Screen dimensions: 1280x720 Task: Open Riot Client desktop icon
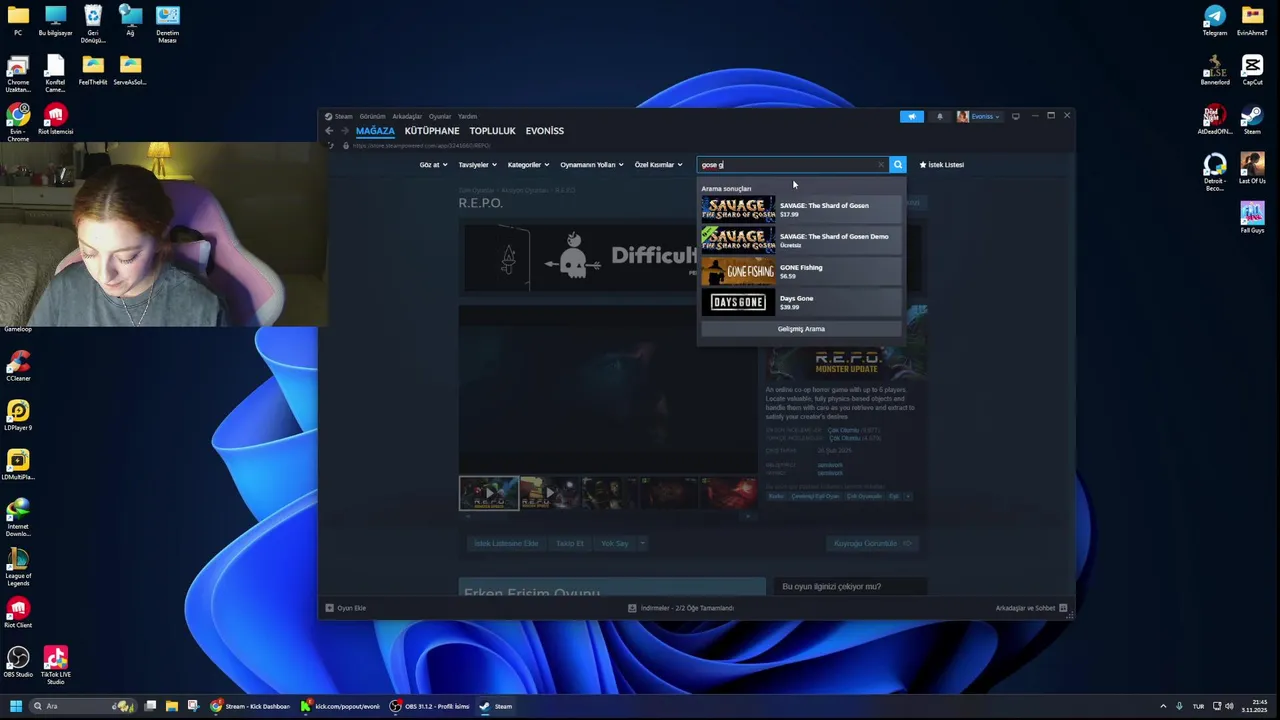pos(18,613)
